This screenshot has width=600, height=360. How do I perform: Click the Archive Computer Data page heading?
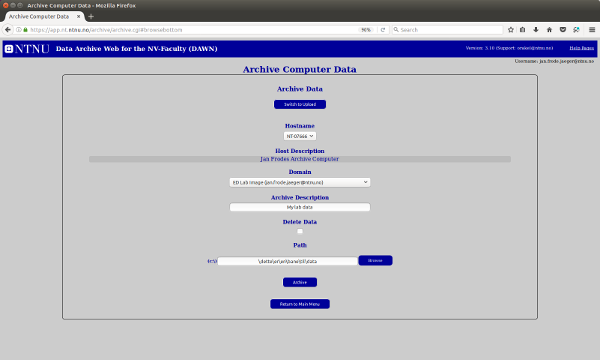(300, 69)
